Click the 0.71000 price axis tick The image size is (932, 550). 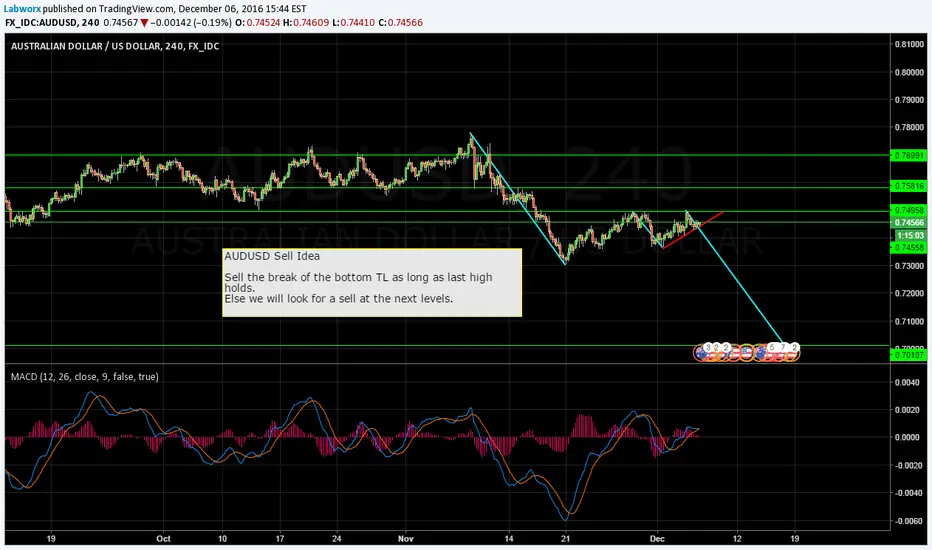pyautogui.click(x=909, y=322)
